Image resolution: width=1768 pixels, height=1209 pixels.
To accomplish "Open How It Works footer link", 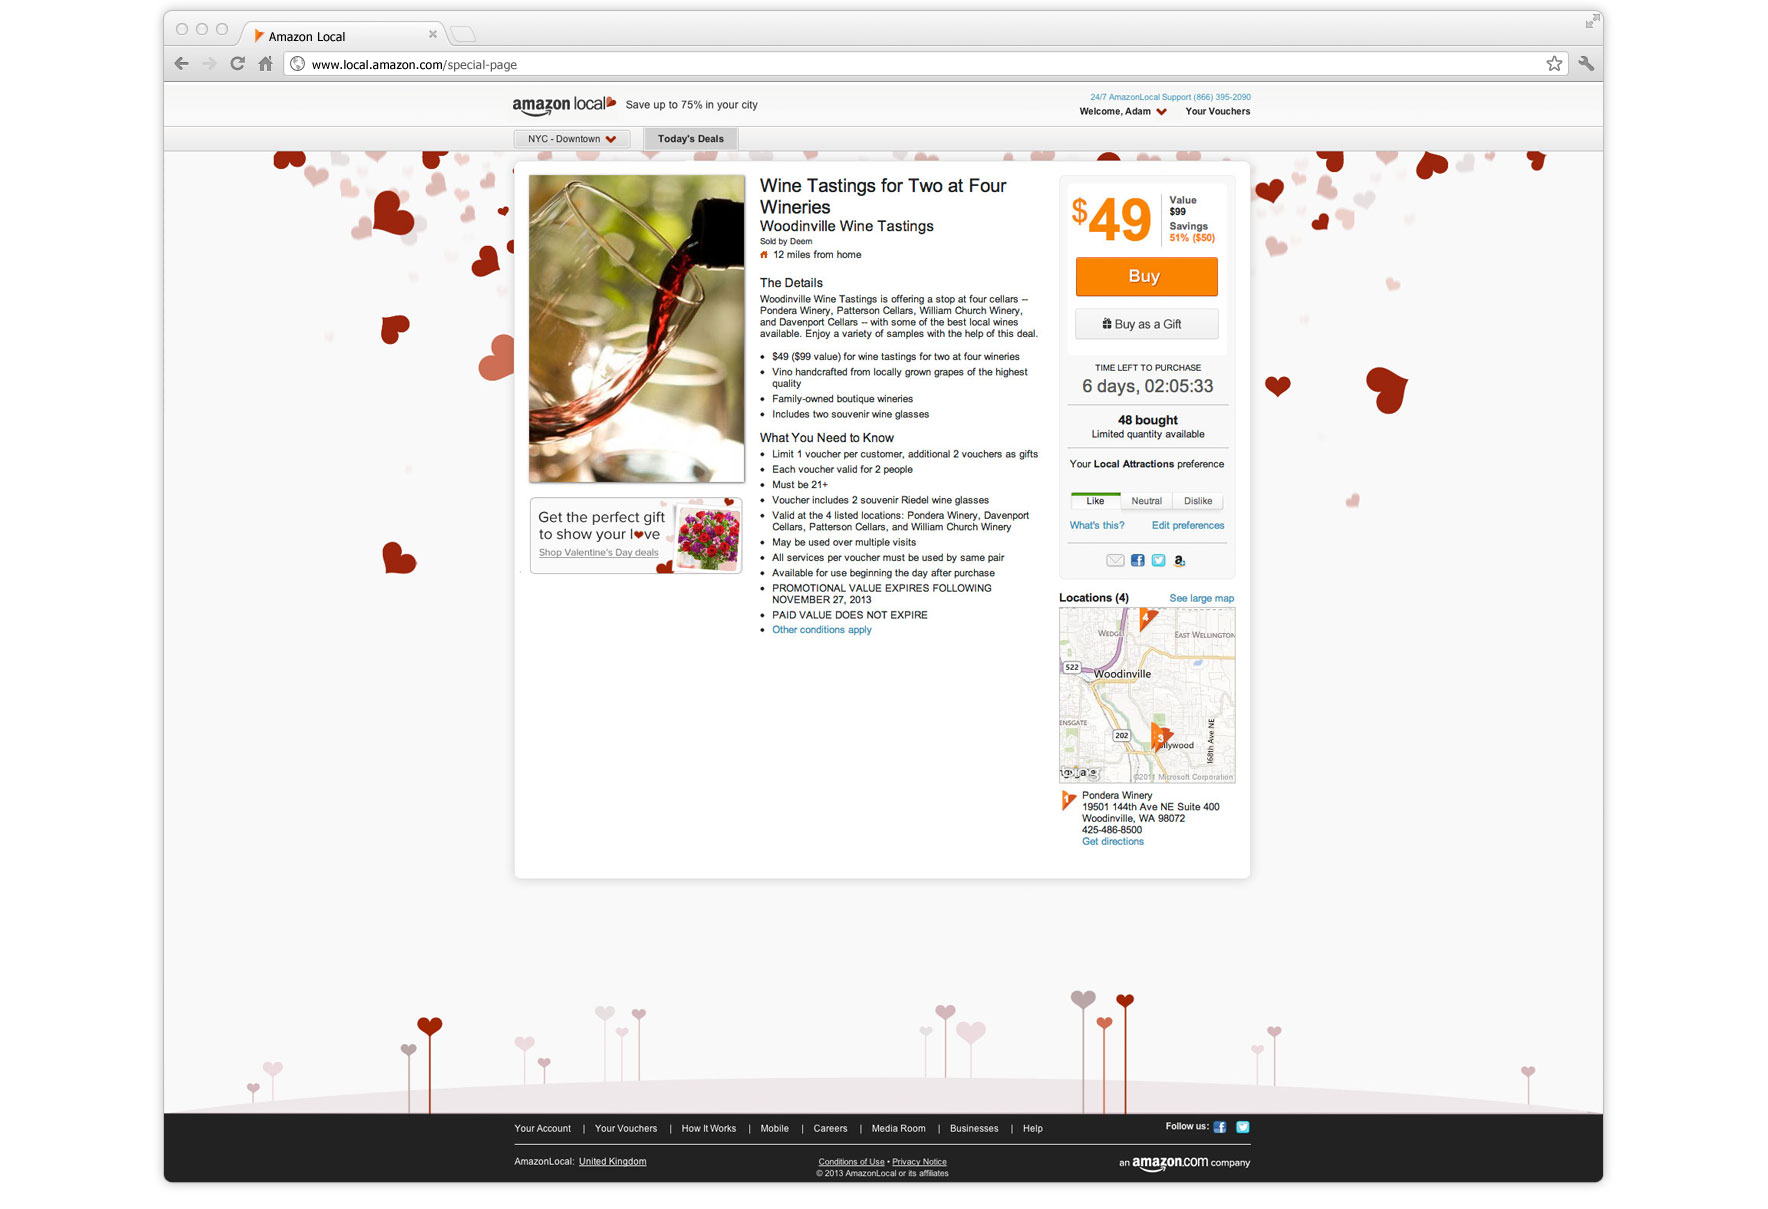I will point(709,1129).
